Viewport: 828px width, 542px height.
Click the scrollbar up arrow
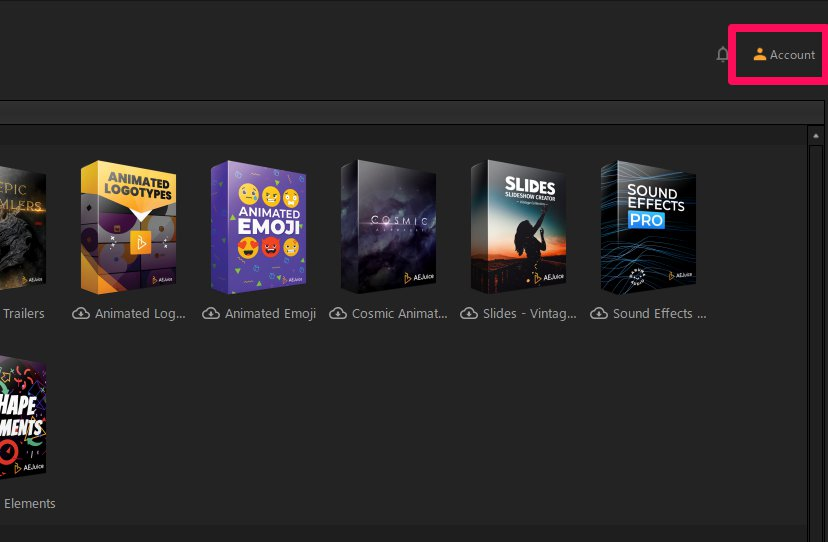click(815, 136)
